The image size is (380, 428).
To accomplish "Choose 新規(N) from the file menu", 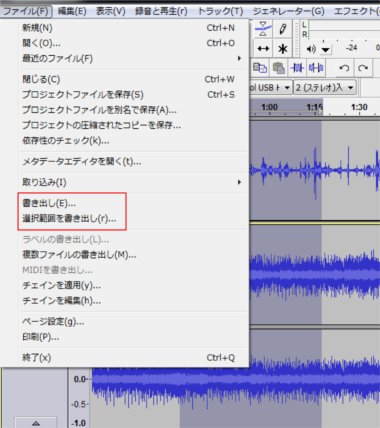I will [133, 28].
